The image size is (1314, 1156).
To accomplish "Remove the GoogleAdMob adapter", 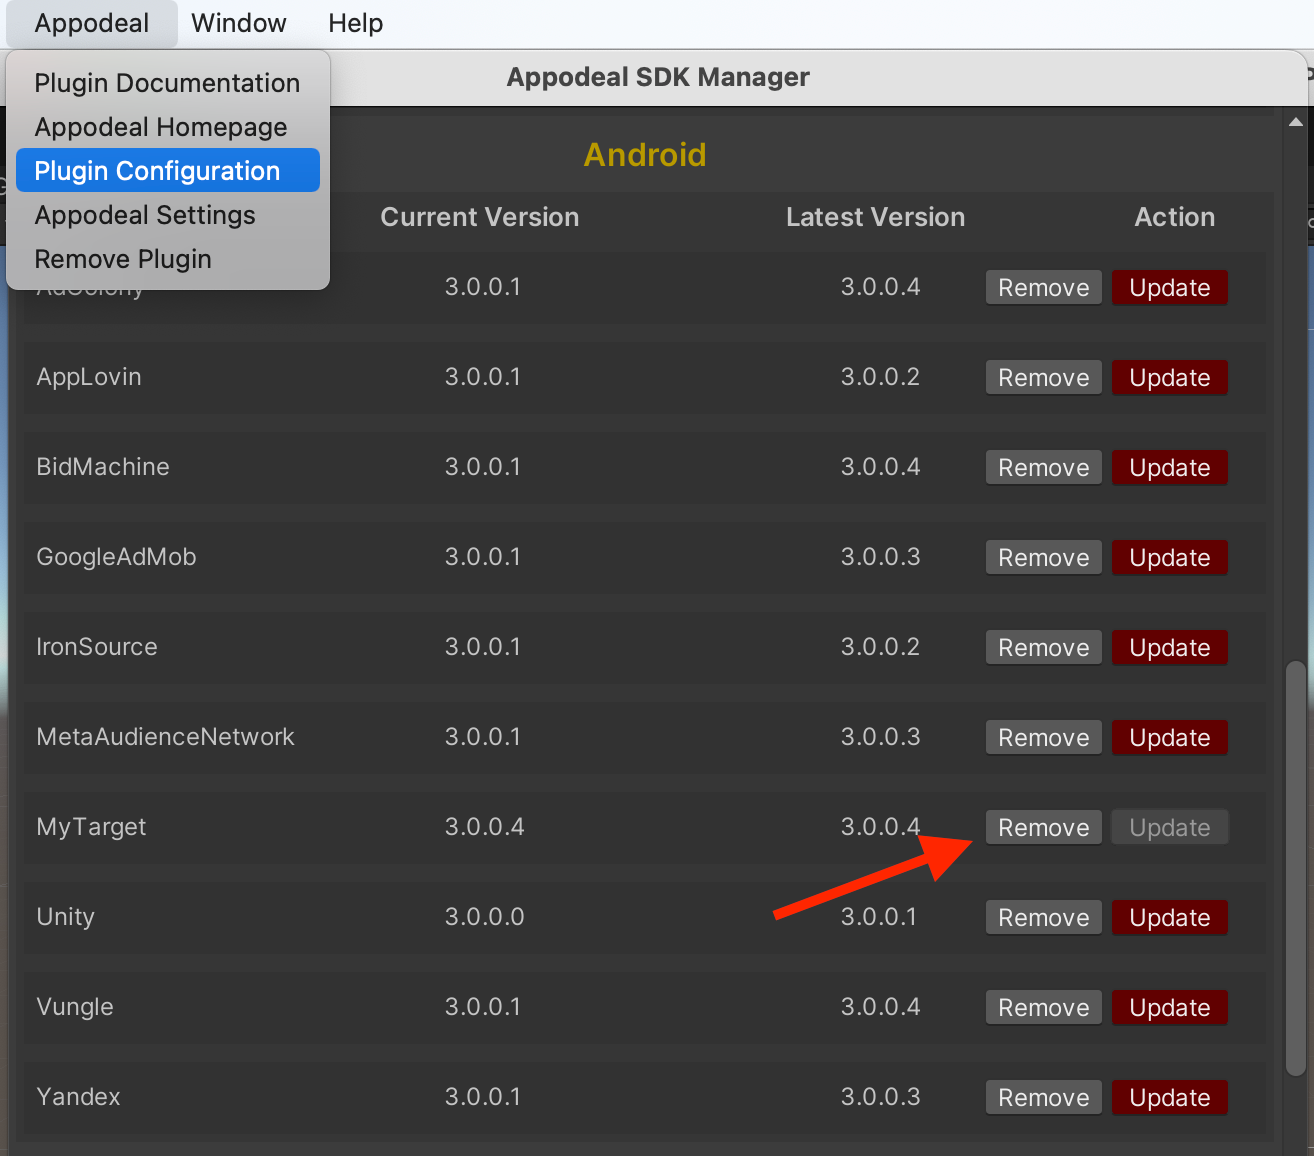I will [1043, 558].
